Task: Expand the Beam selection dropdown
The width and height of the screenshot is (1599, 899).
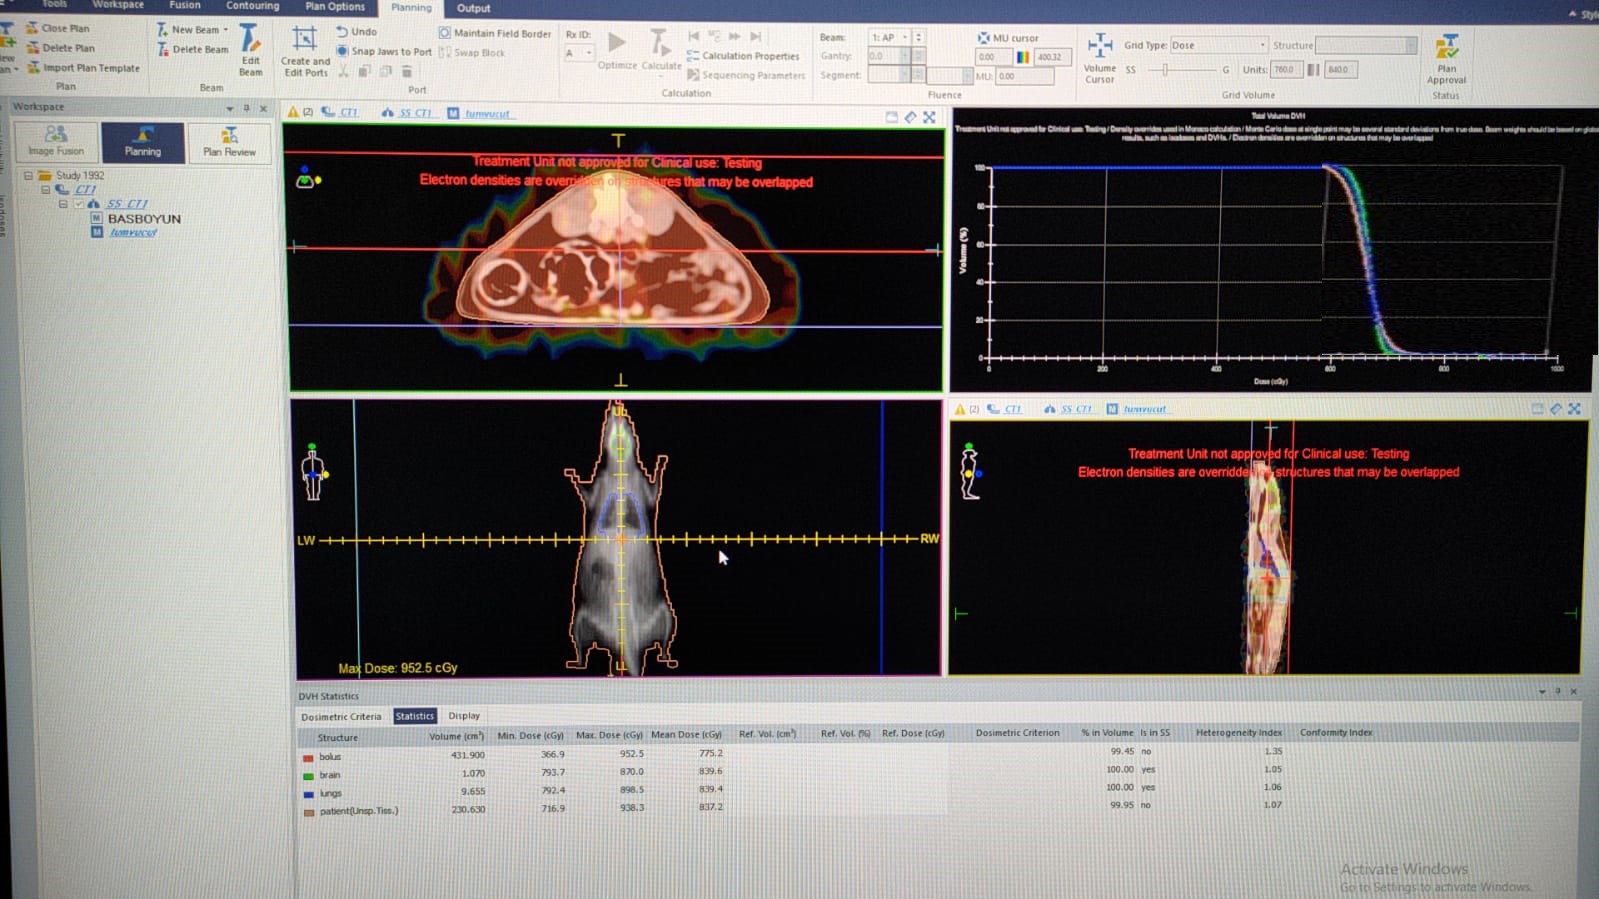Action: (x=905, y=37)
